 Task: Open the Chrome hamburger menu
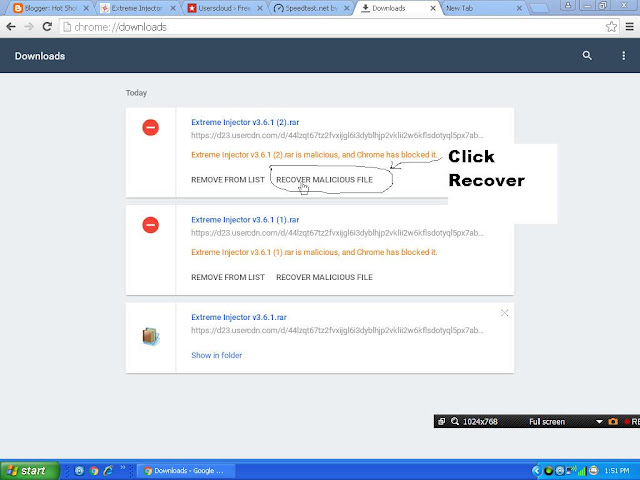(629, 27)
